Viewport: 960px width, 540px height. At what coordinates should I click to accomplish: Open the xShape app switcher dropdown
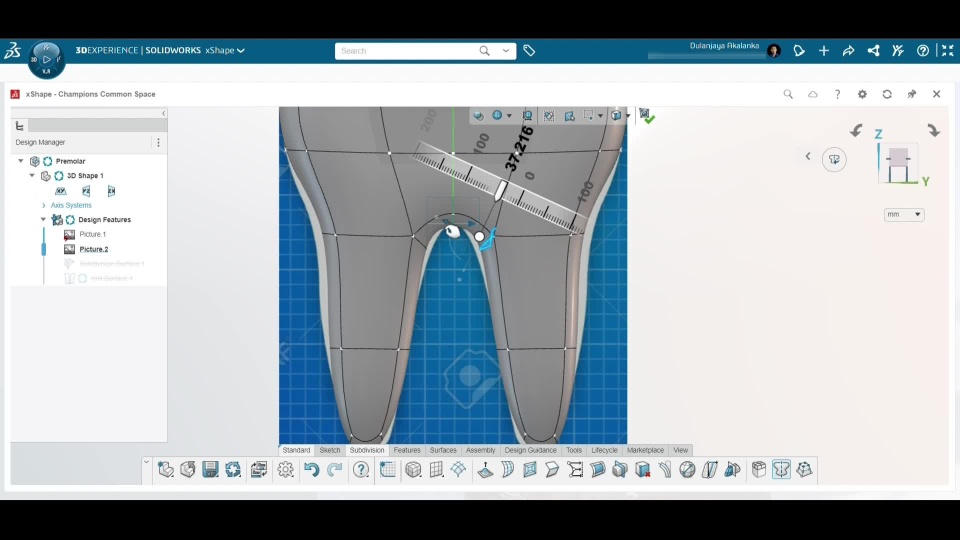click(241, 51)
